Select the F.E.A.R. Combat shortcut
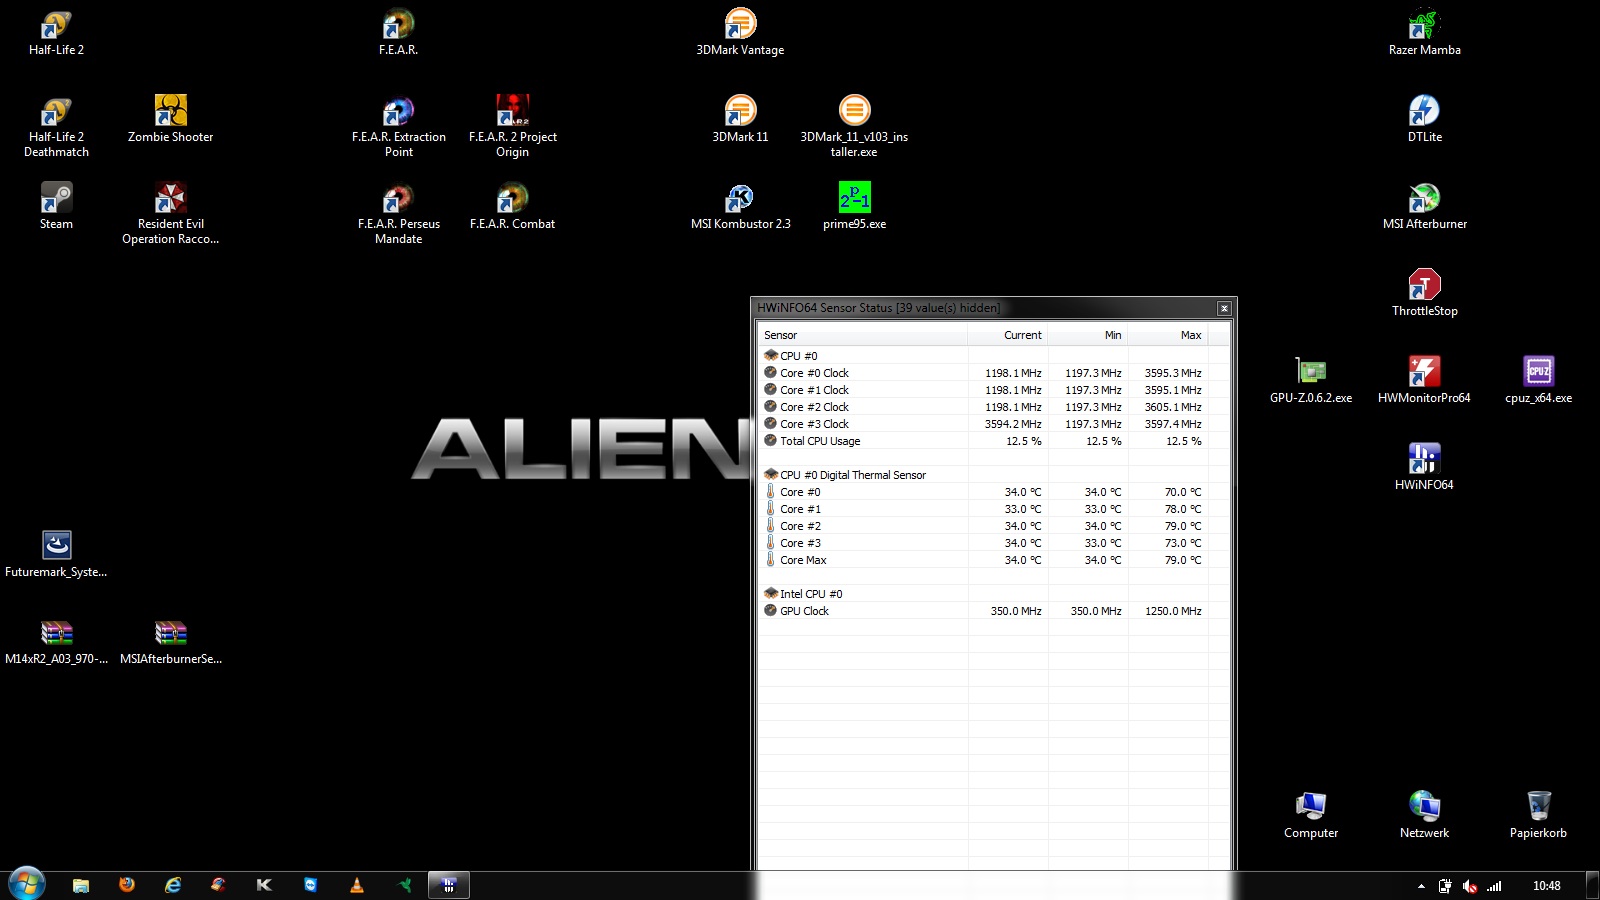 tap(512, 206)
